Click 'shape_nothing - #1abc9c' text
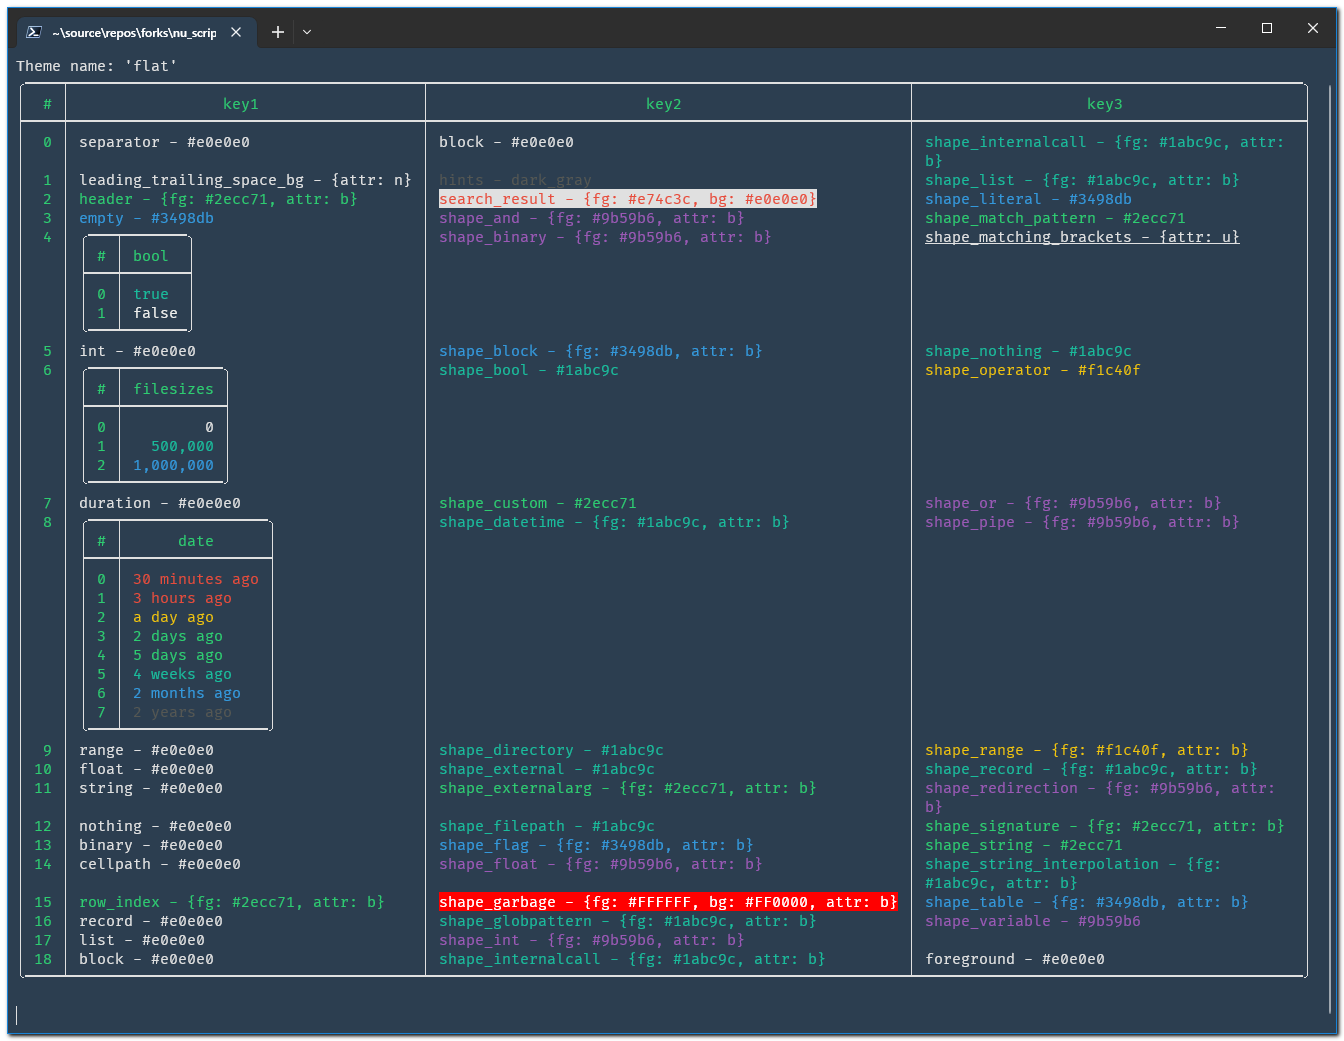This screenshot has width=1344, height=1041. click(x=1029, y=351)
